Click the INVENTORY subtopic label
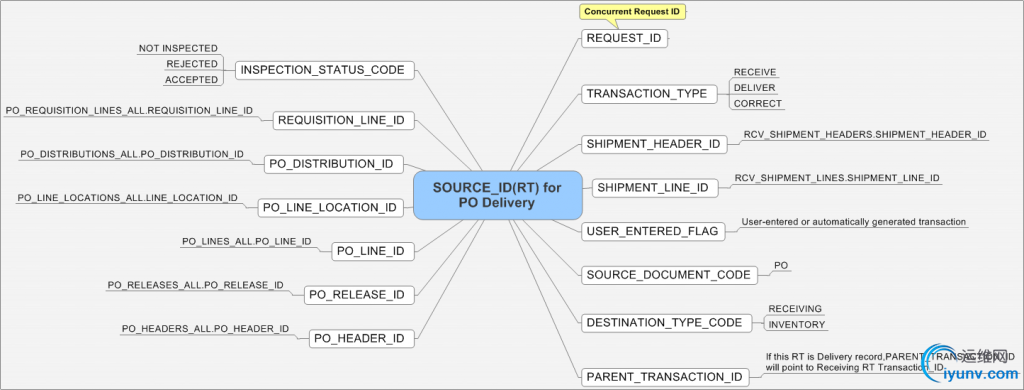Image resolution: width=1024 pixels, height=390 pixels. coord(796,325)
